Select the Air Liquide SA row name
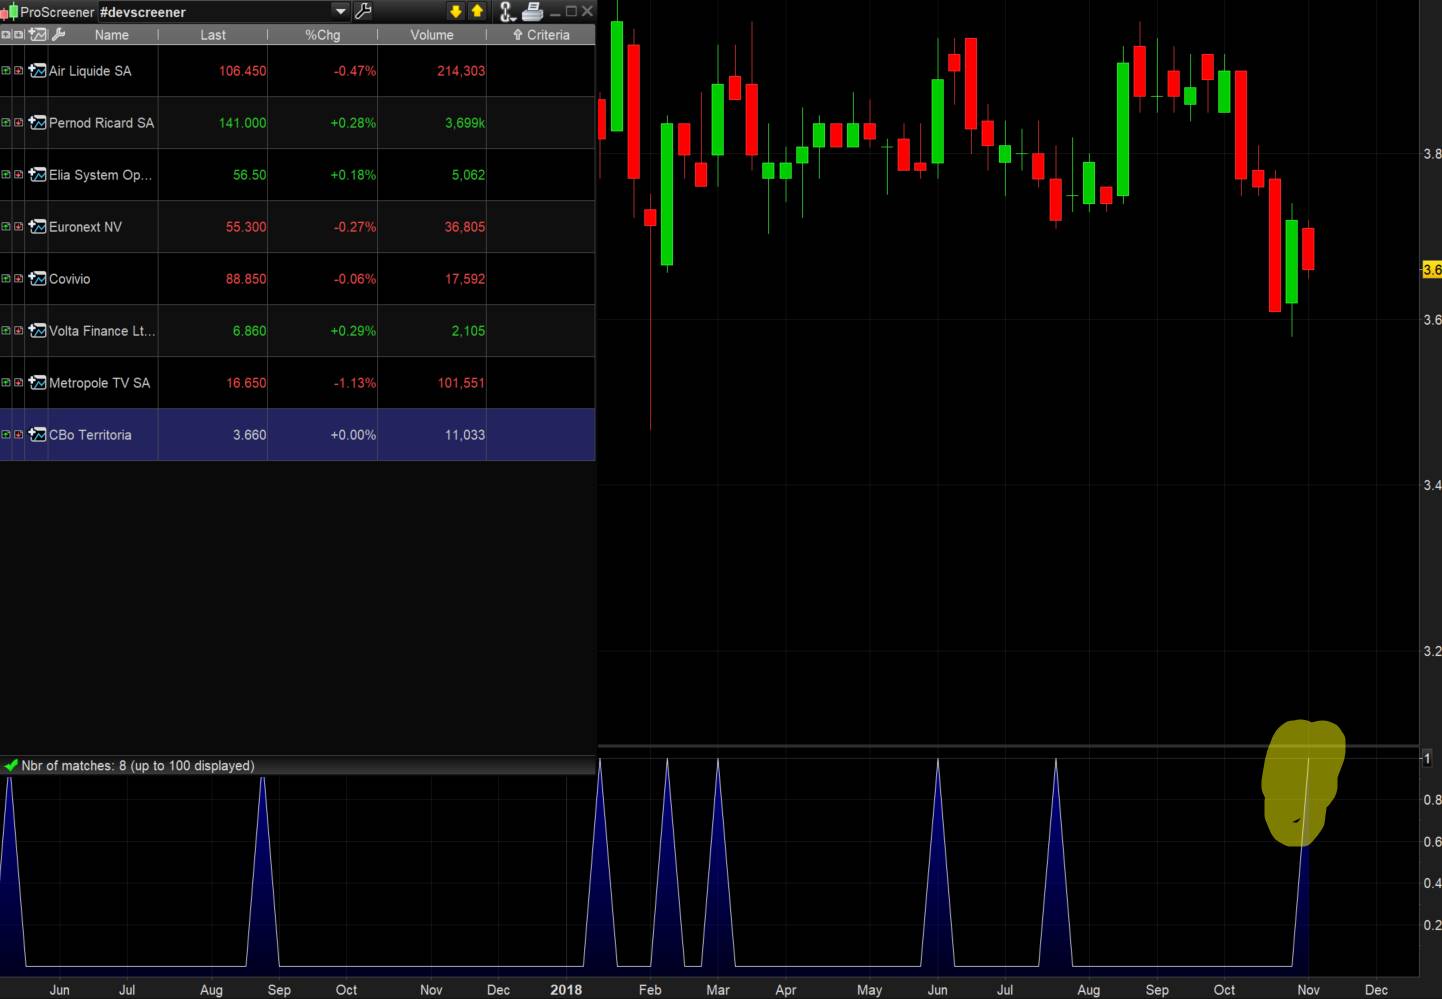 (x=90, y=71)
